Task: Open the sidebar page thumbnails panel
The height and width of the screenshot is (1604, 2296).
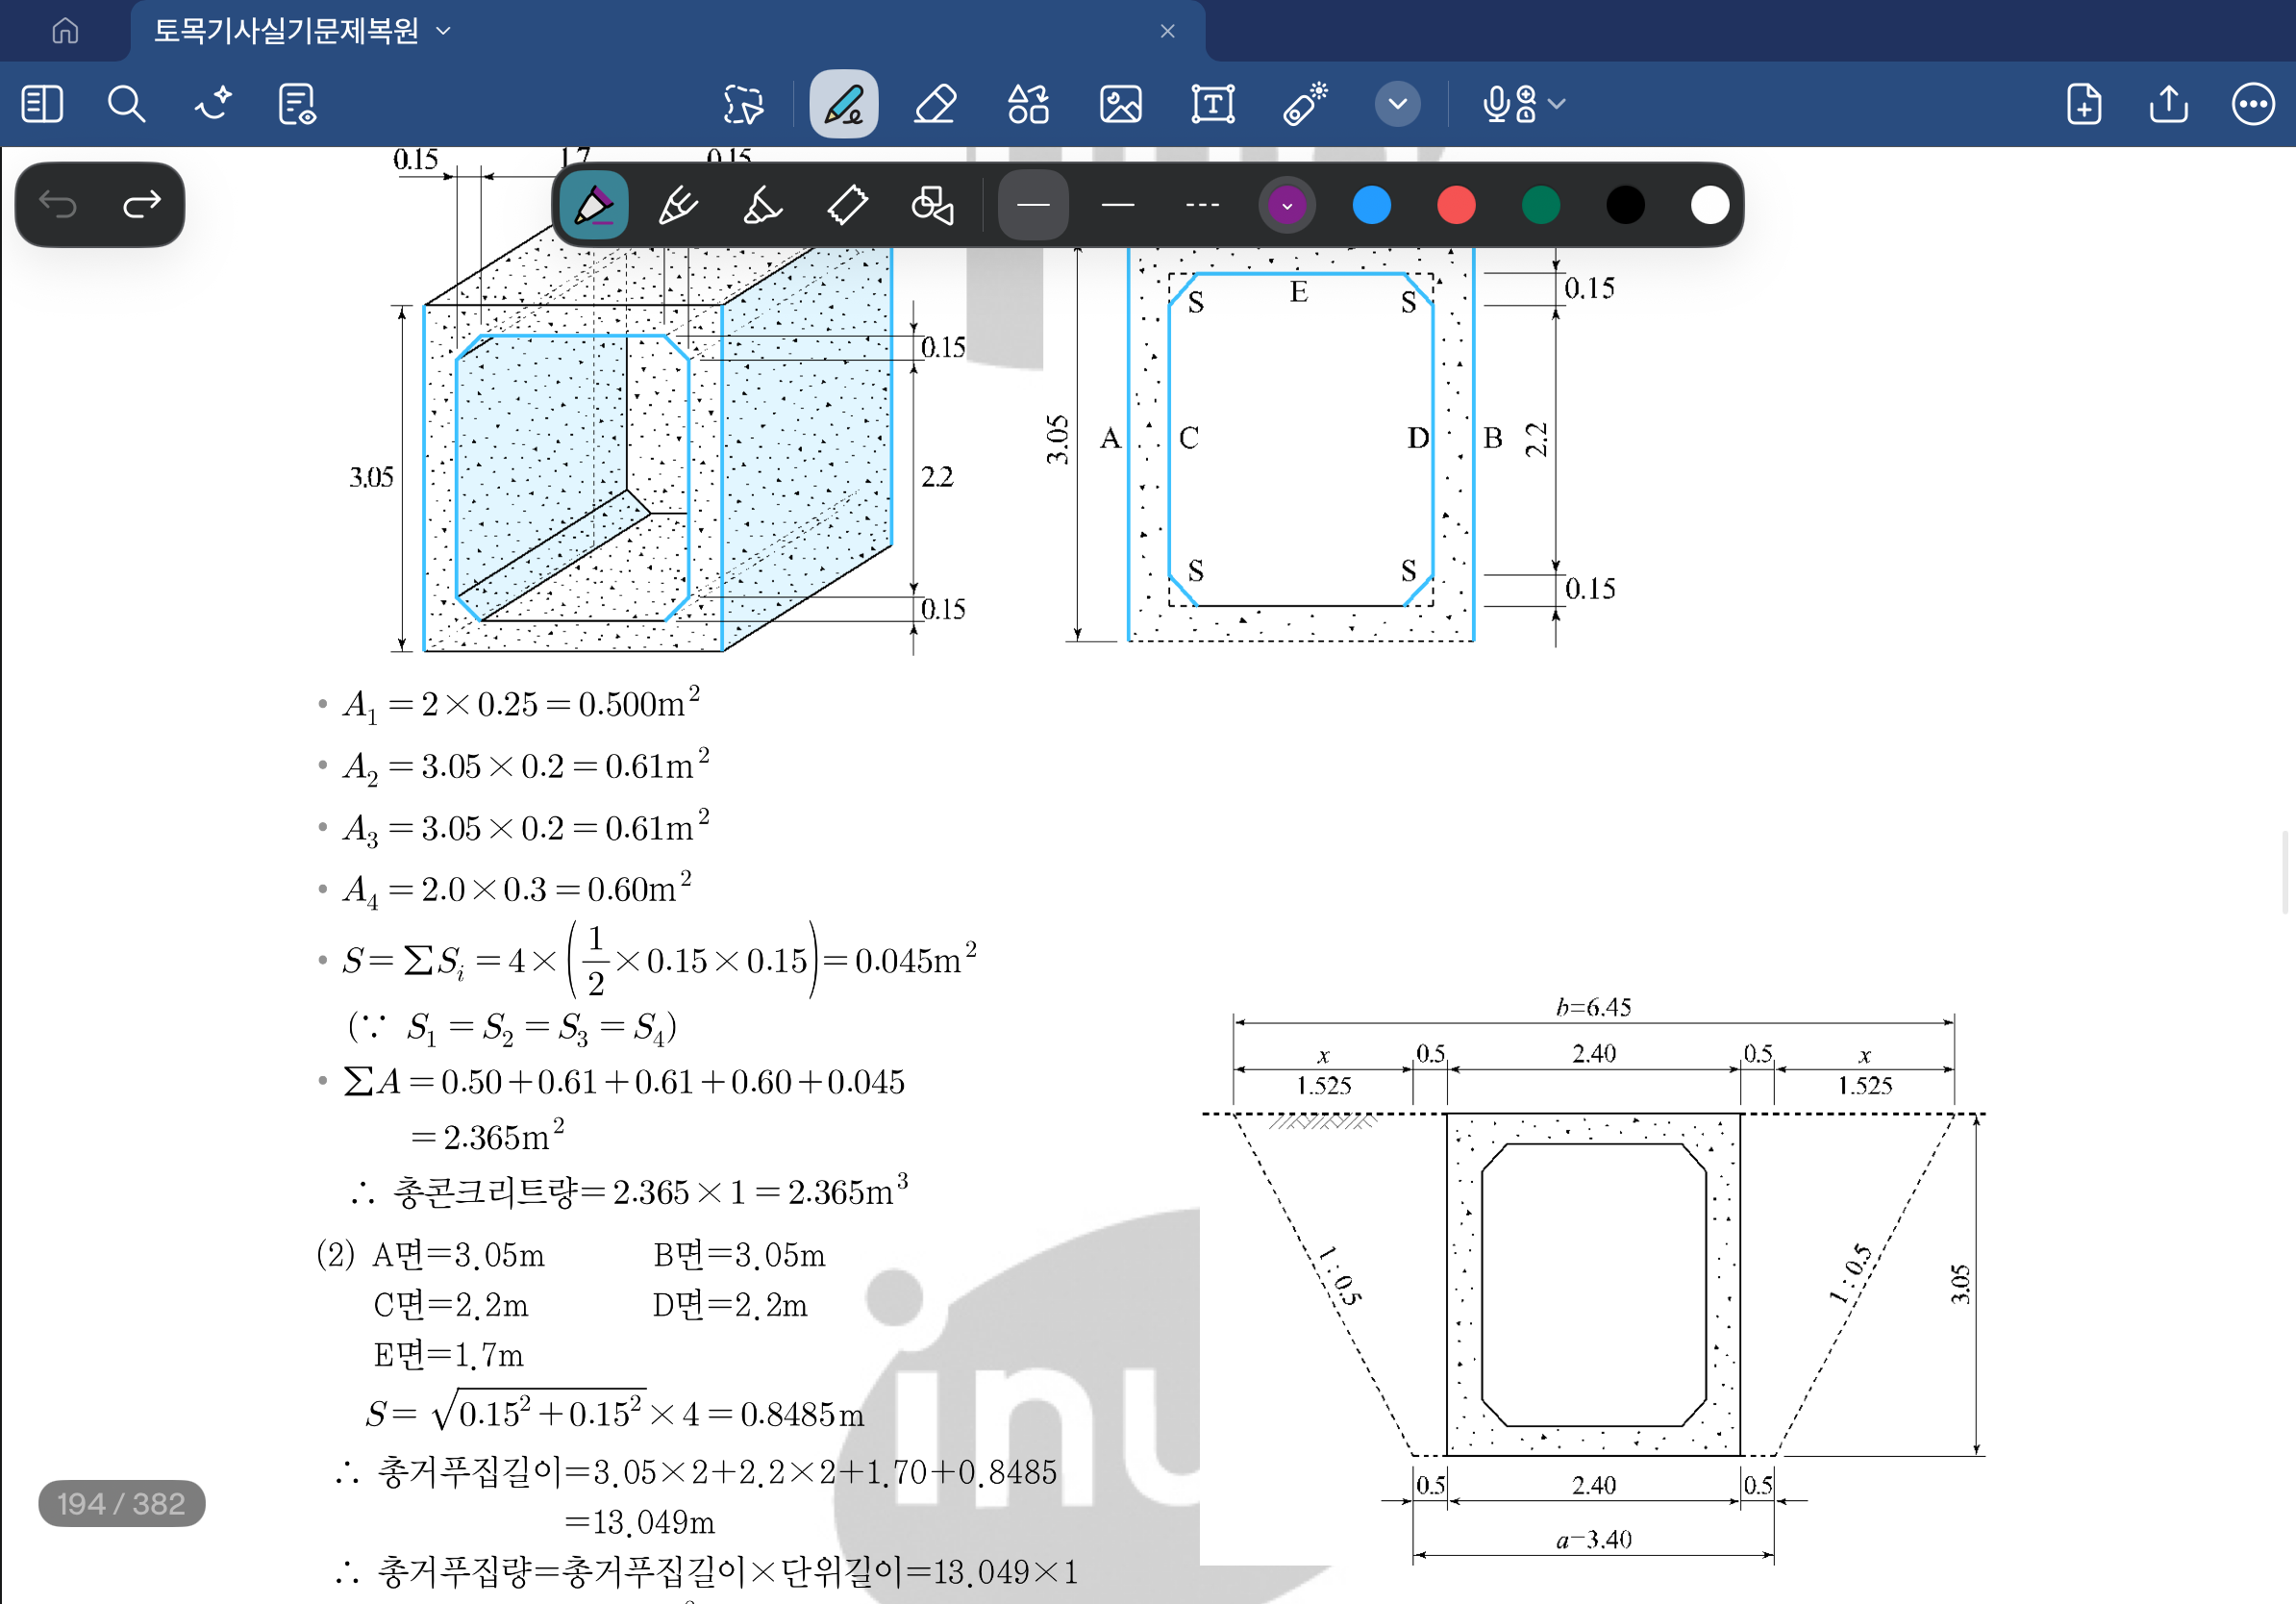Action: (42, 104)
